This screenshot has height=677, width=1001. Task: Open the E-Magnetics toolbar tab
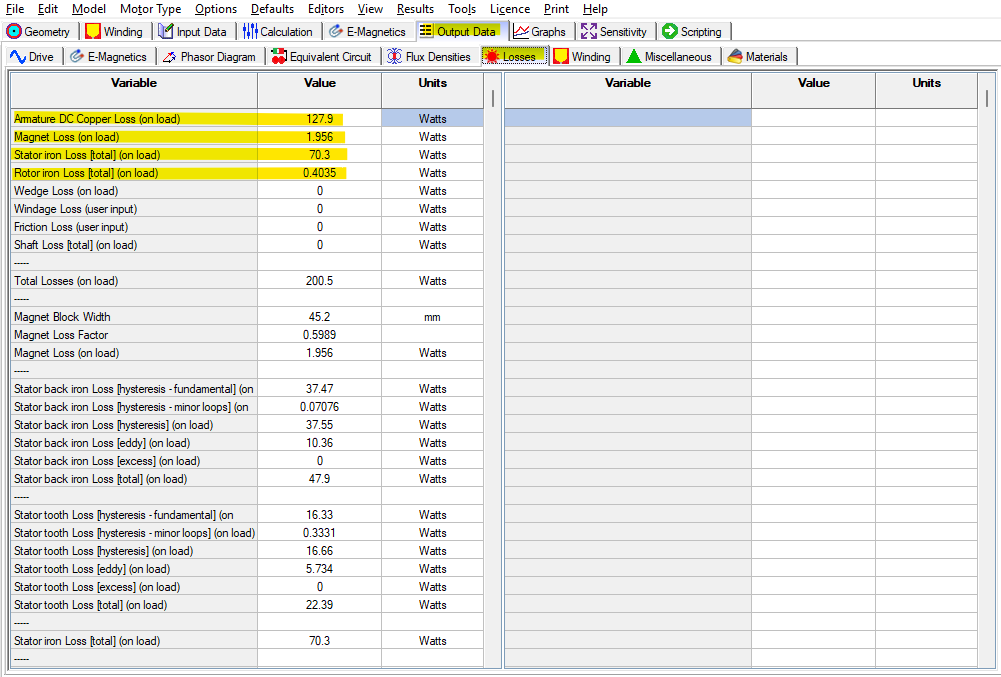[368, 31]
